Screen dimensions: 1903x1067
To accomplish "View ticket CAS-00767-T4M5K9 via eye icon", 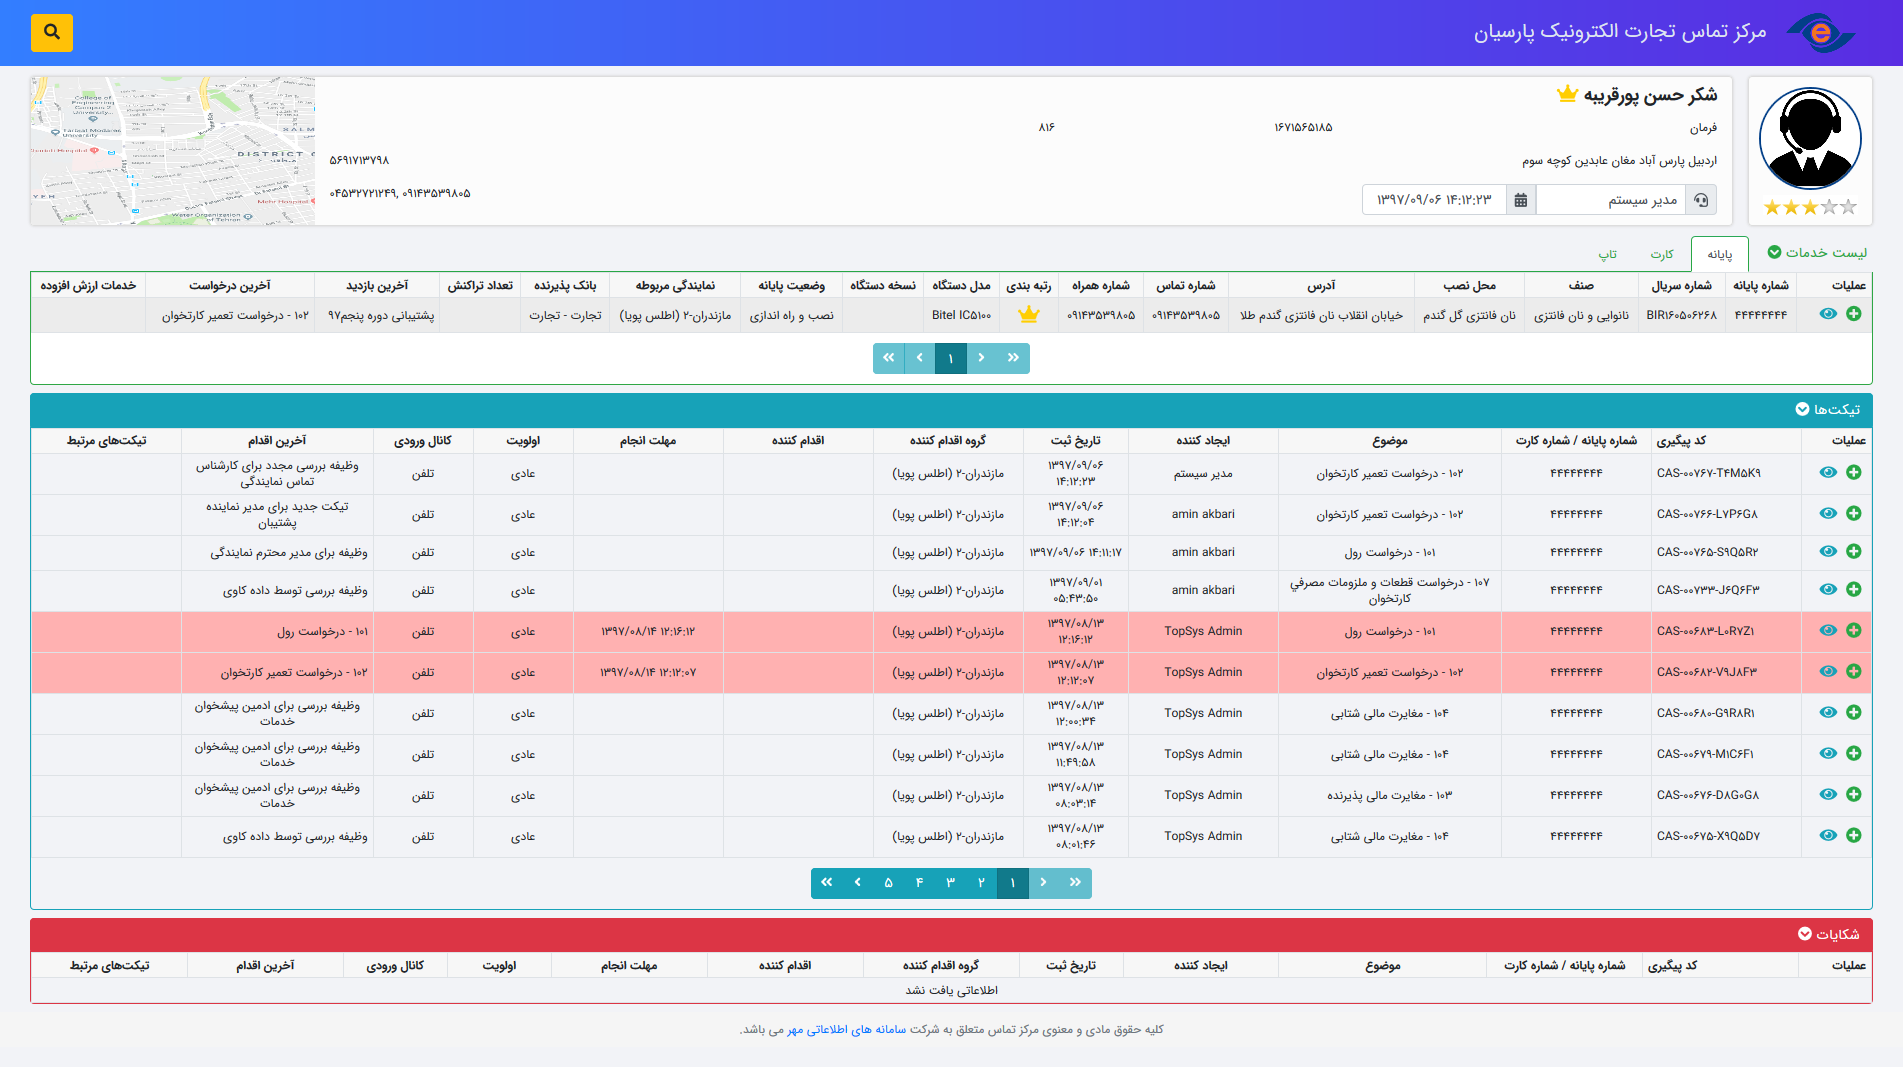I will point(1828,472).
